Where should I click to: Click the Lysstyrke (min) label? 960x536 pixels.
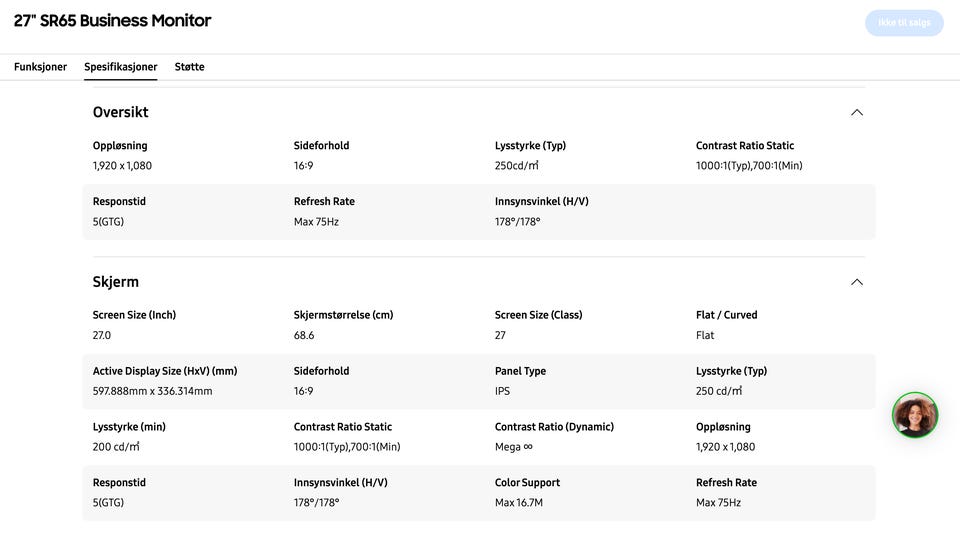[129, 427]
